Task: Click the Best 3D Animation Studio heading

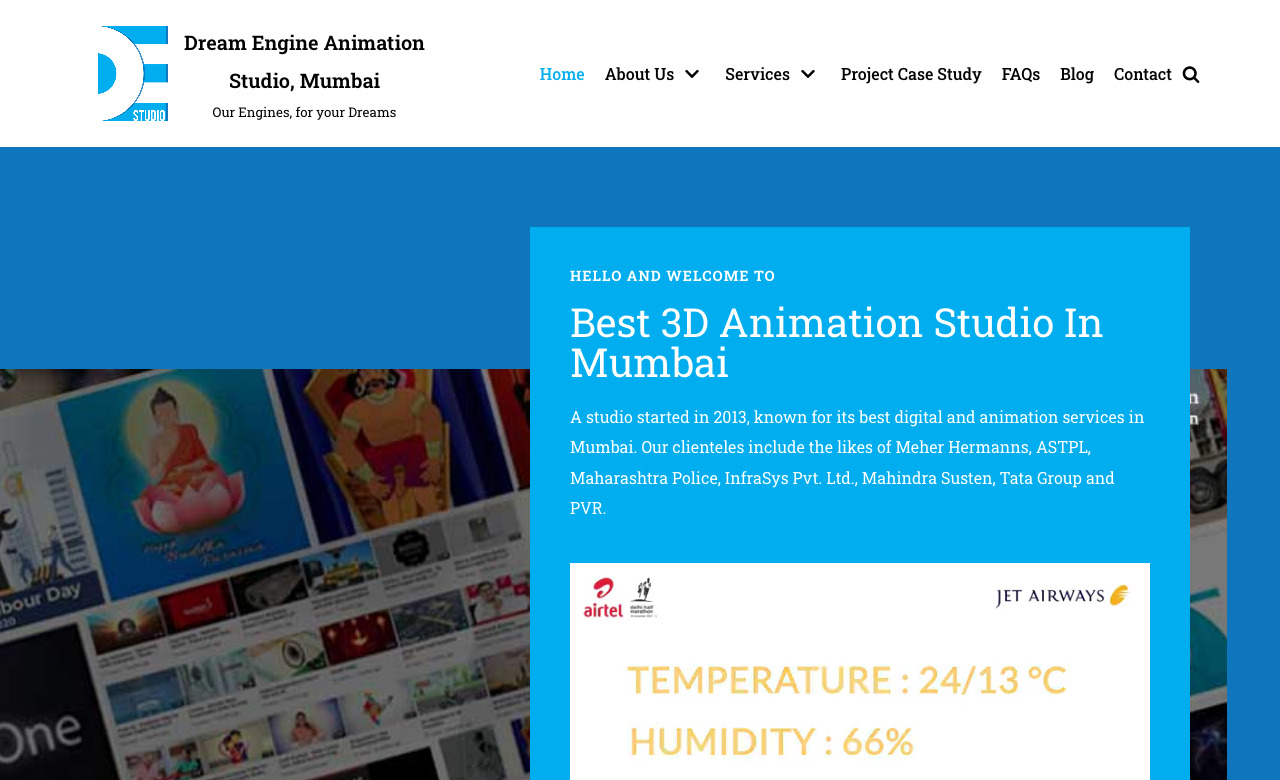Action: [836, 342]
